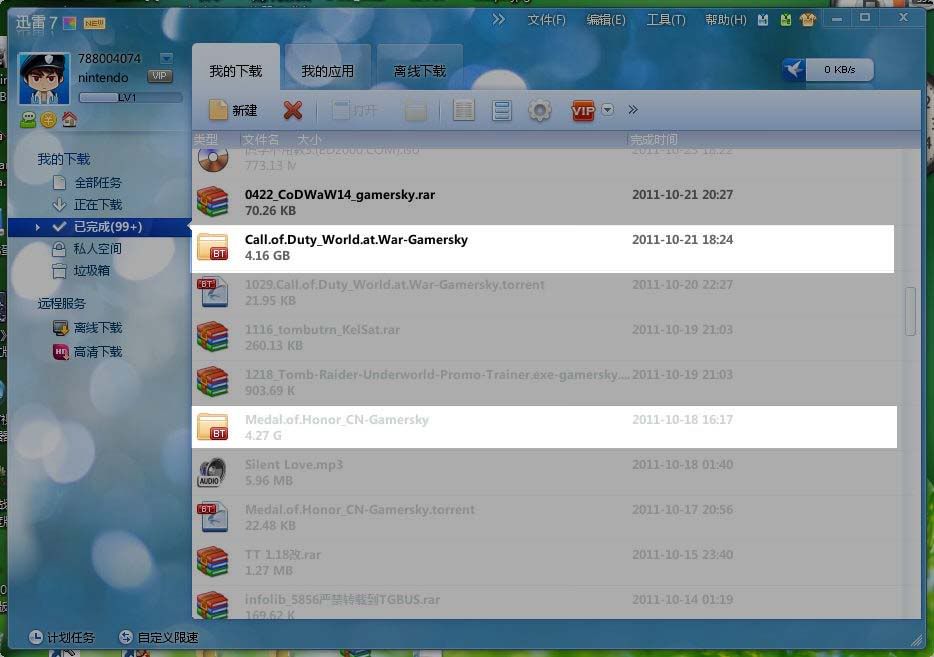The image size is (934, 657).
Task: Click 计划任务 at the bottom bar
Action: coord(61,637)
